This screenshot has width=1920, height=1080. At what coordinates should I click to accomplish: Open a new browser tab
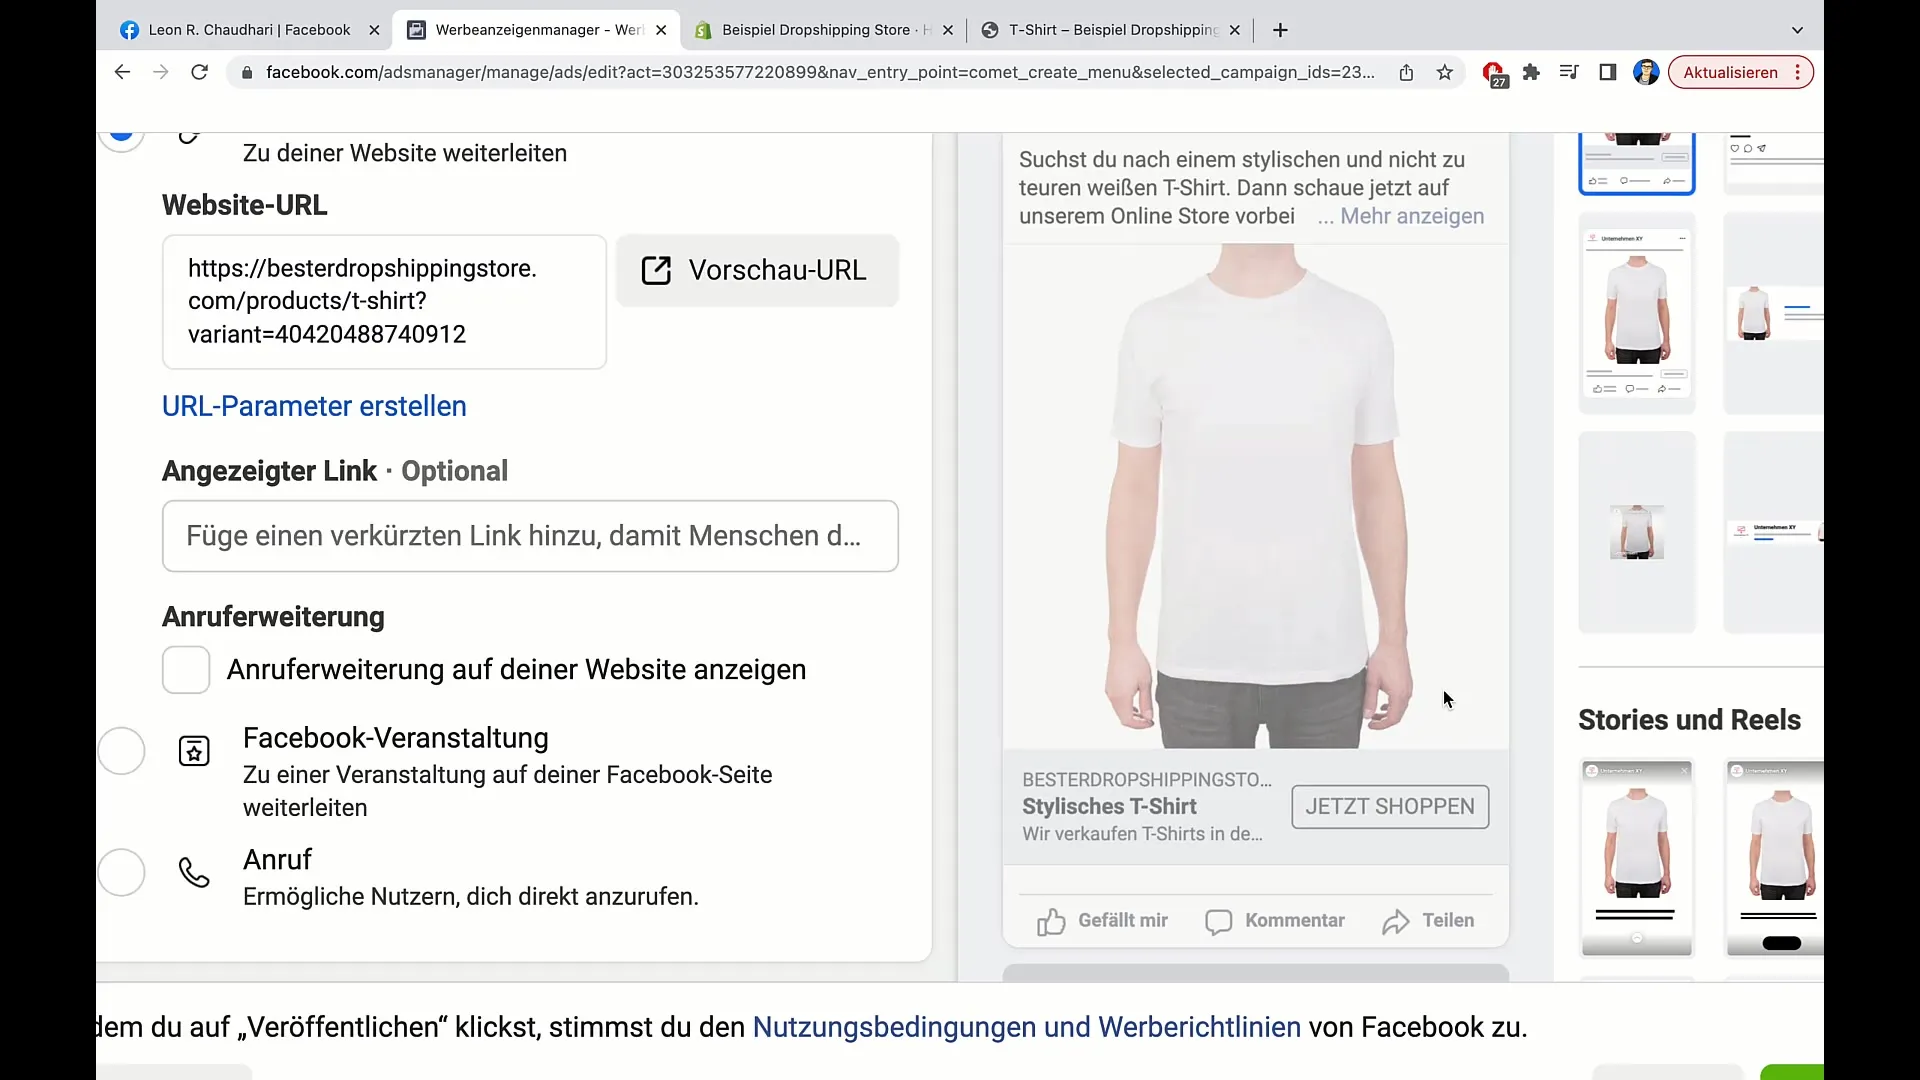pyautogui.click(x=1280, y=30)
